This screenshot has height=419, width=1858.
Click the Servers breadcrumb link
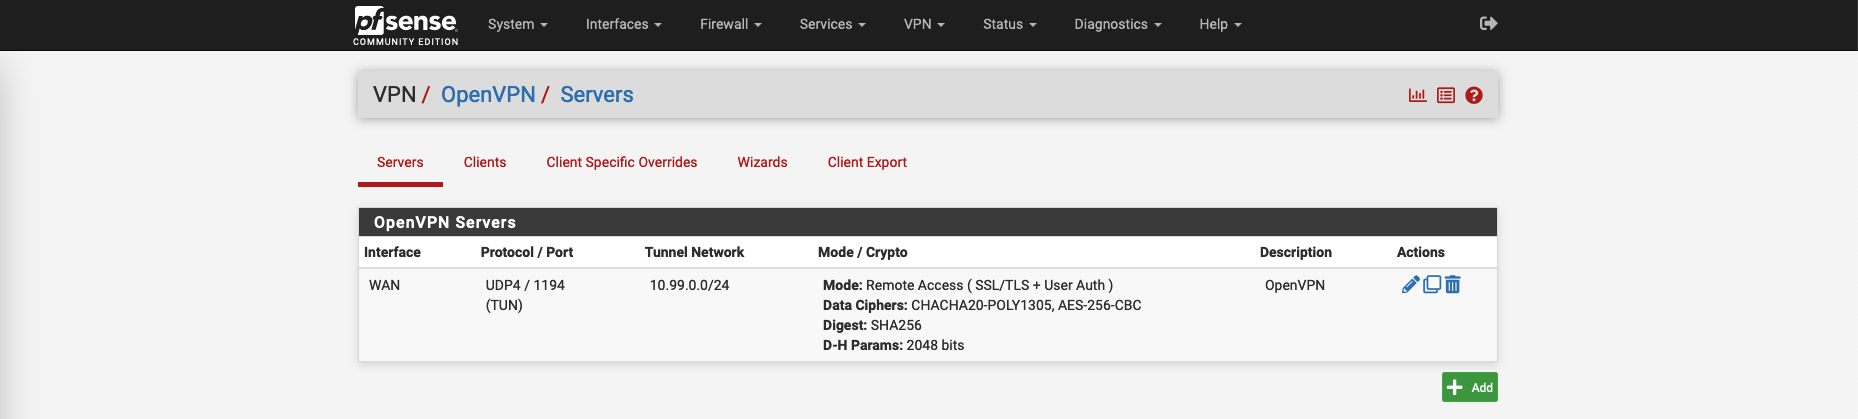pos(596,95)
